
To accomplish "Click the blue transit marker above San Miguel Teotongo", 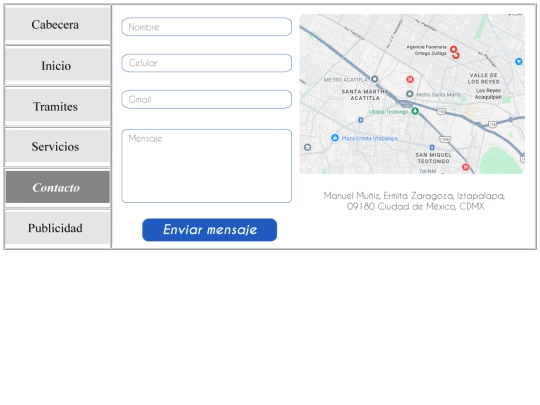I will tap(432, 147).
